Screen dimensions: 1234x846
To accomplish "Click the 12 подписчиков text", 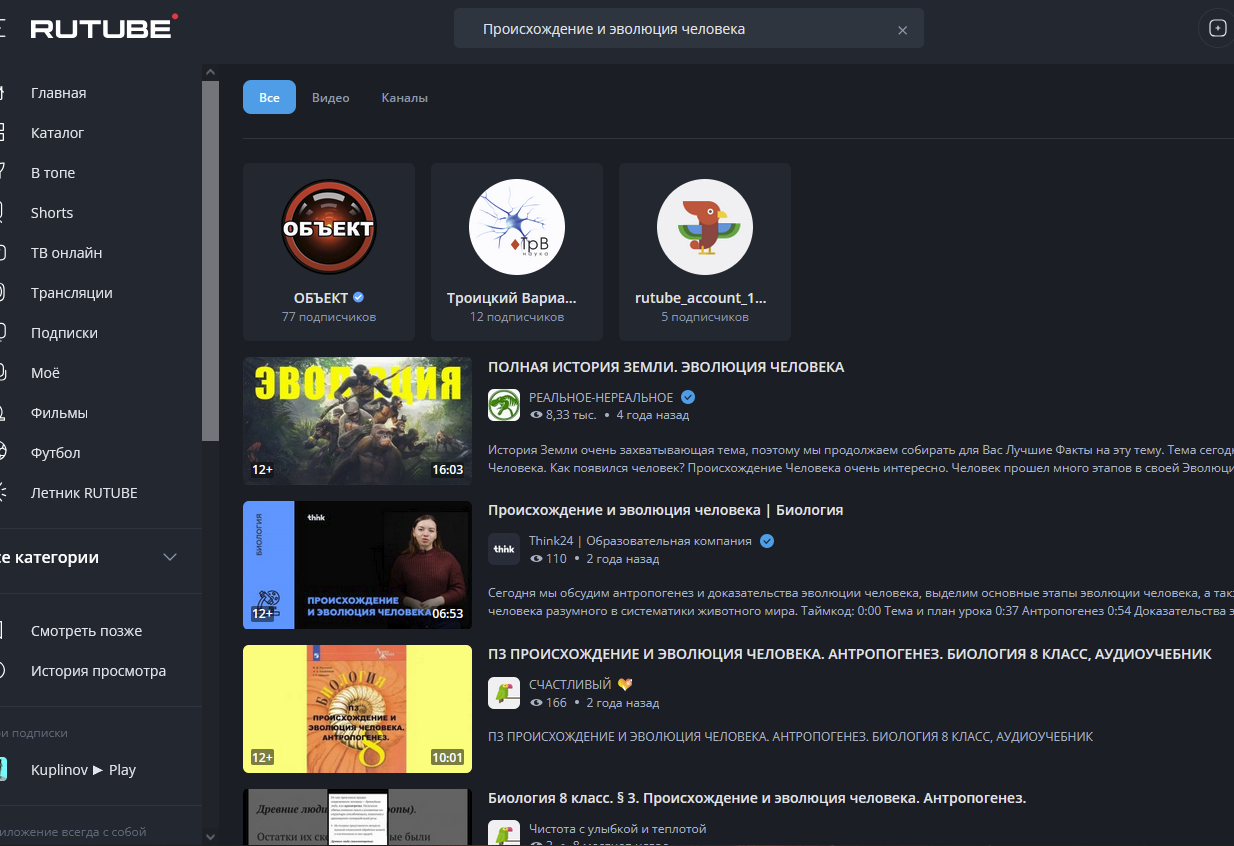I will tap(517, 317).
